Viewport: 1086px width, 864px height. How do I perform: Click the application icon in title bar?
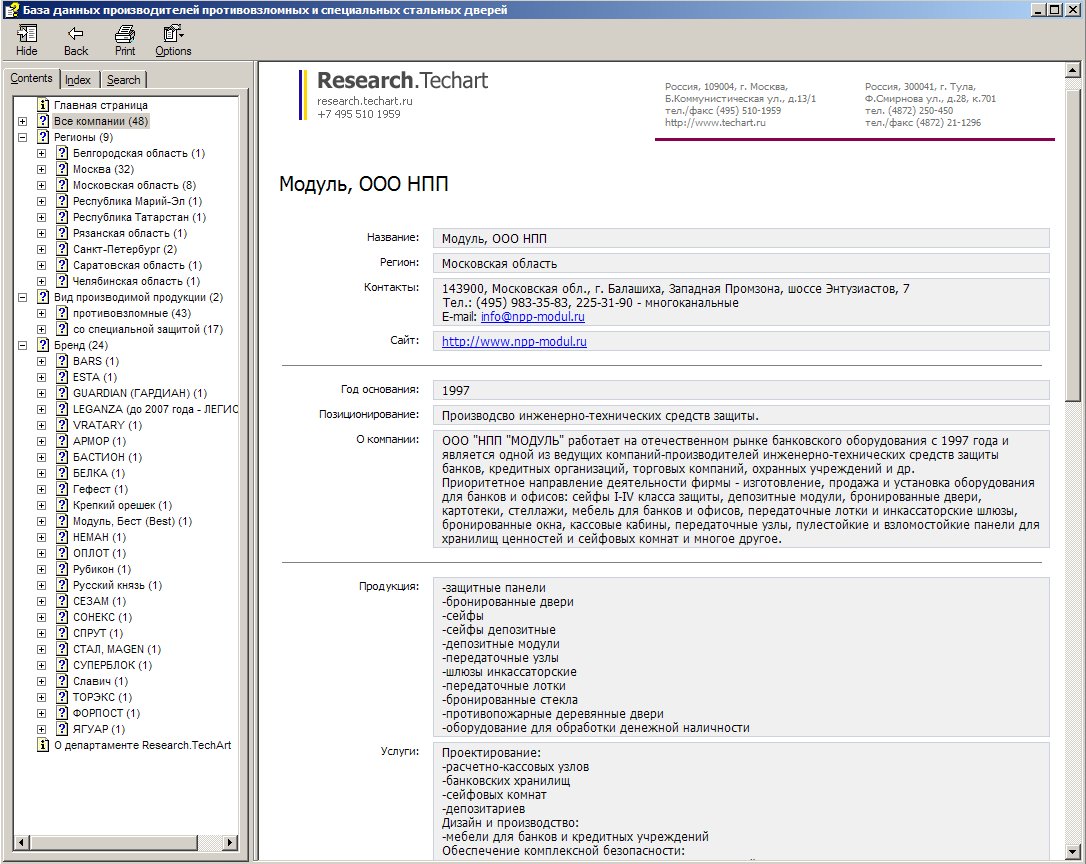pos(12,10)
